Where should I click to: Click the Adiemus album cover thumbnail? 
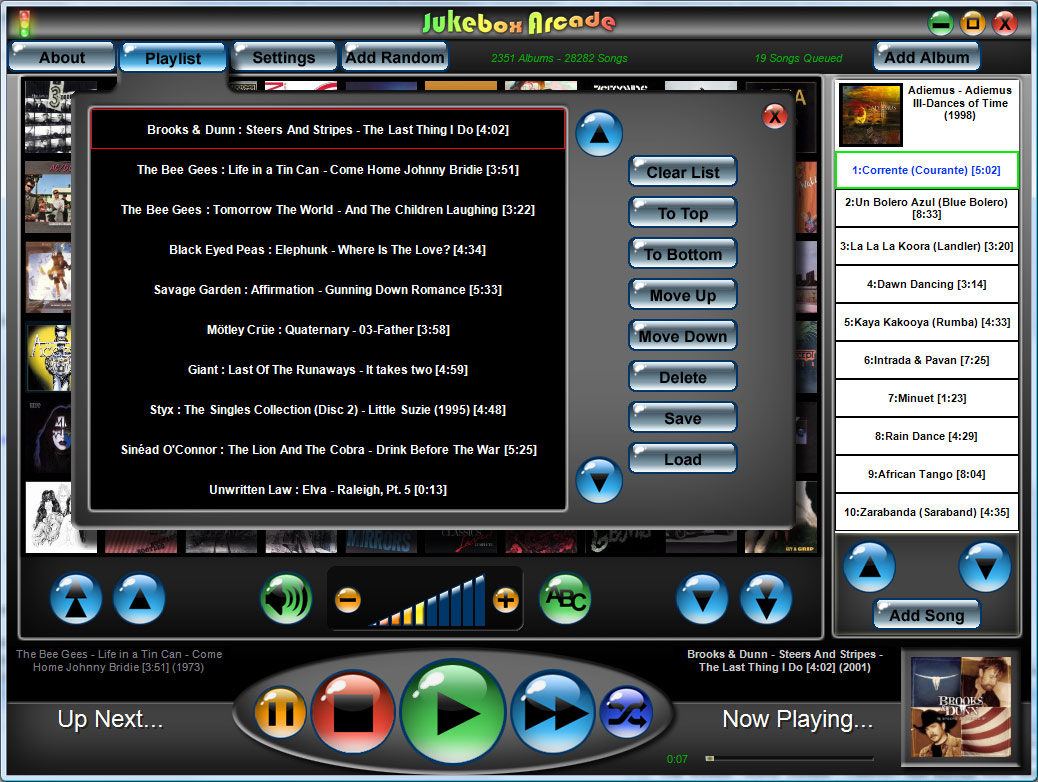pos(871,115)
